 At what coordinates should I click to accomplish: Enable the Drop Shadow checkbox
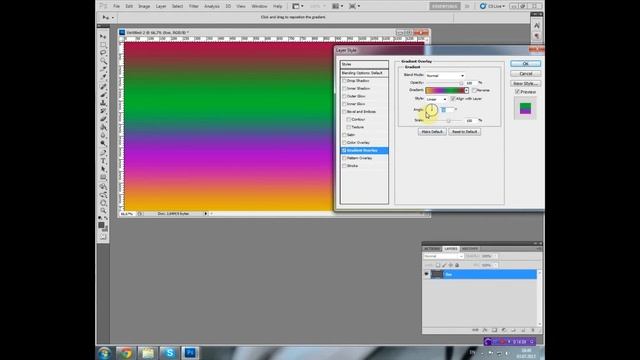click(344, 81)
